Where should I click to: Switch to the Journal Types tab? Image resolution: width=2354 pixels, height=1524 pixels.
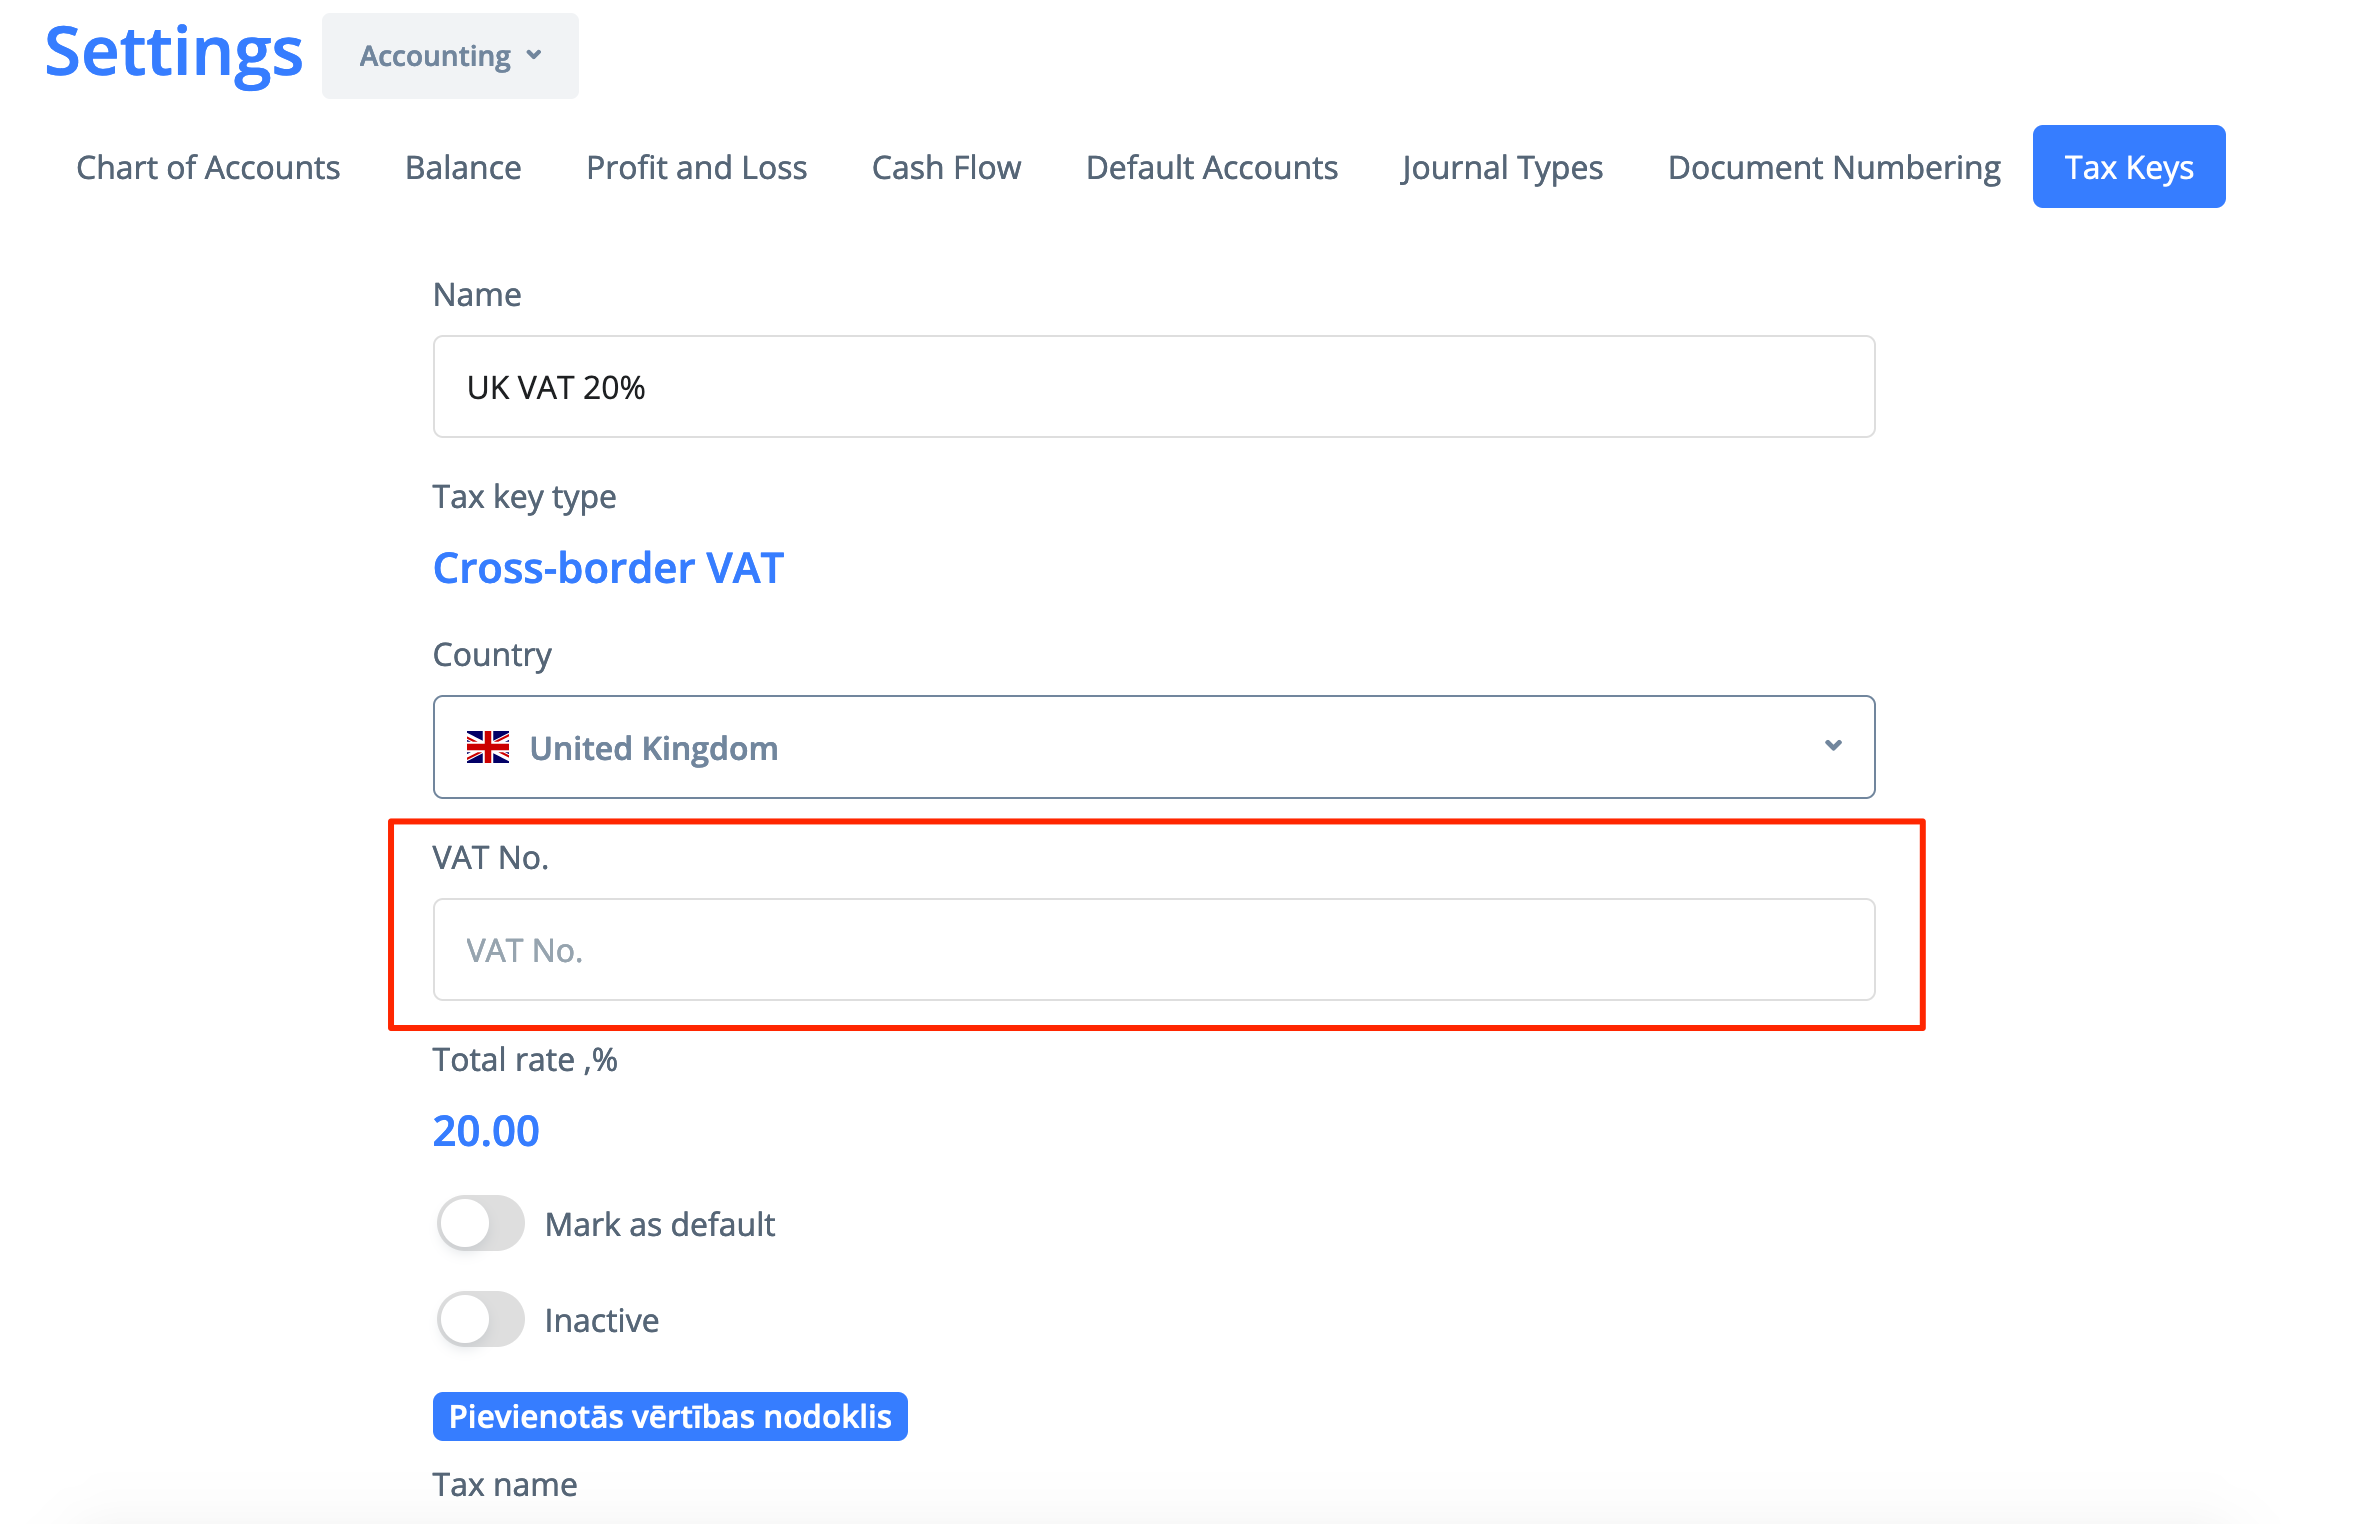[1502, 167]
